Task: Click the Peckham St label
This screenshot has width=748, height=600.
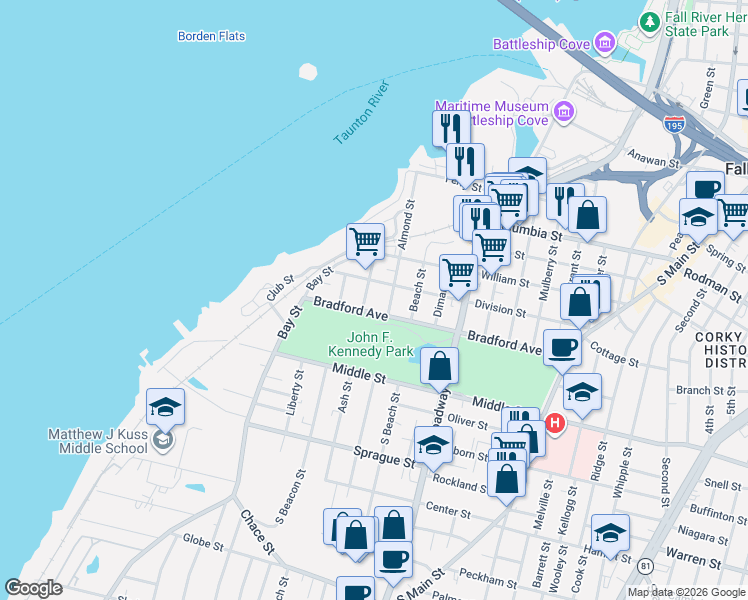Action: pos(488,578)
